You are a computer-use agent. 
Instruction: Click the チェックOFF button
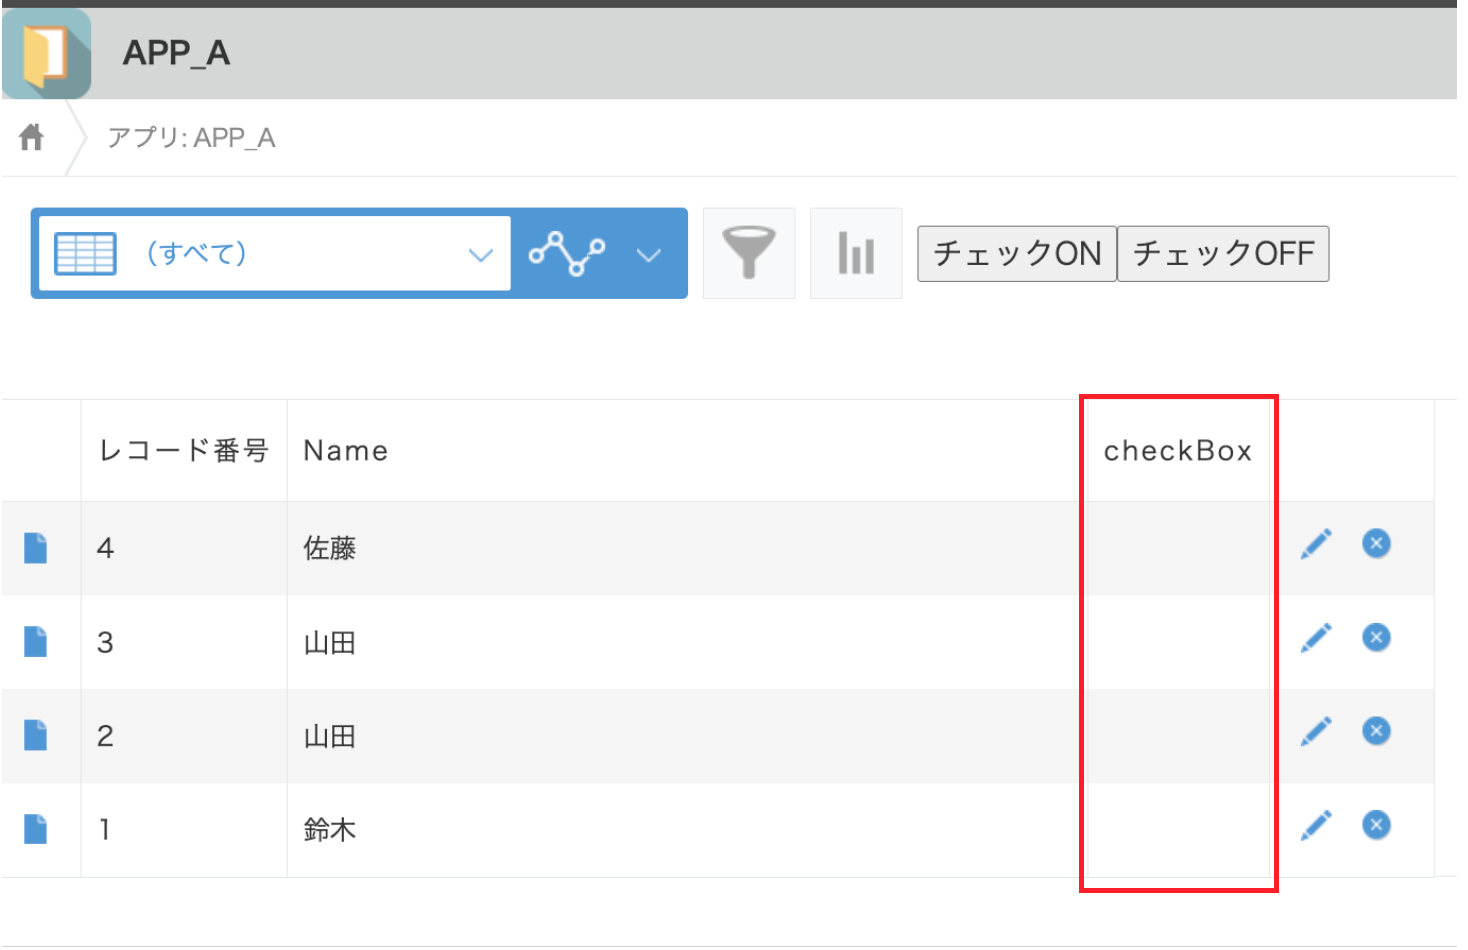click(1223, 254)
